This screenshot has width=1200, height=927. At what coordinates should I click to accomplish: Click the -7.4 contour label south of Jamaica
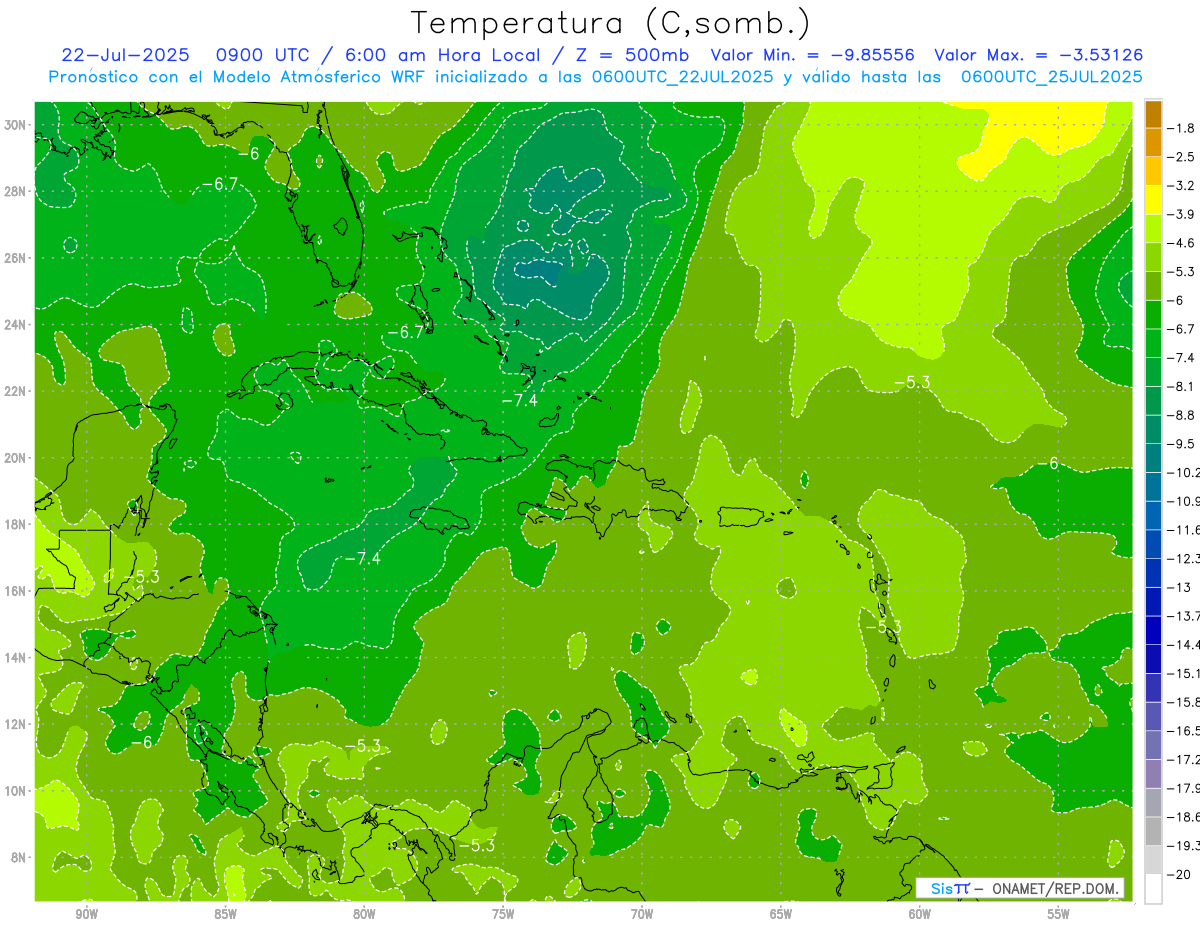(362, 558)
